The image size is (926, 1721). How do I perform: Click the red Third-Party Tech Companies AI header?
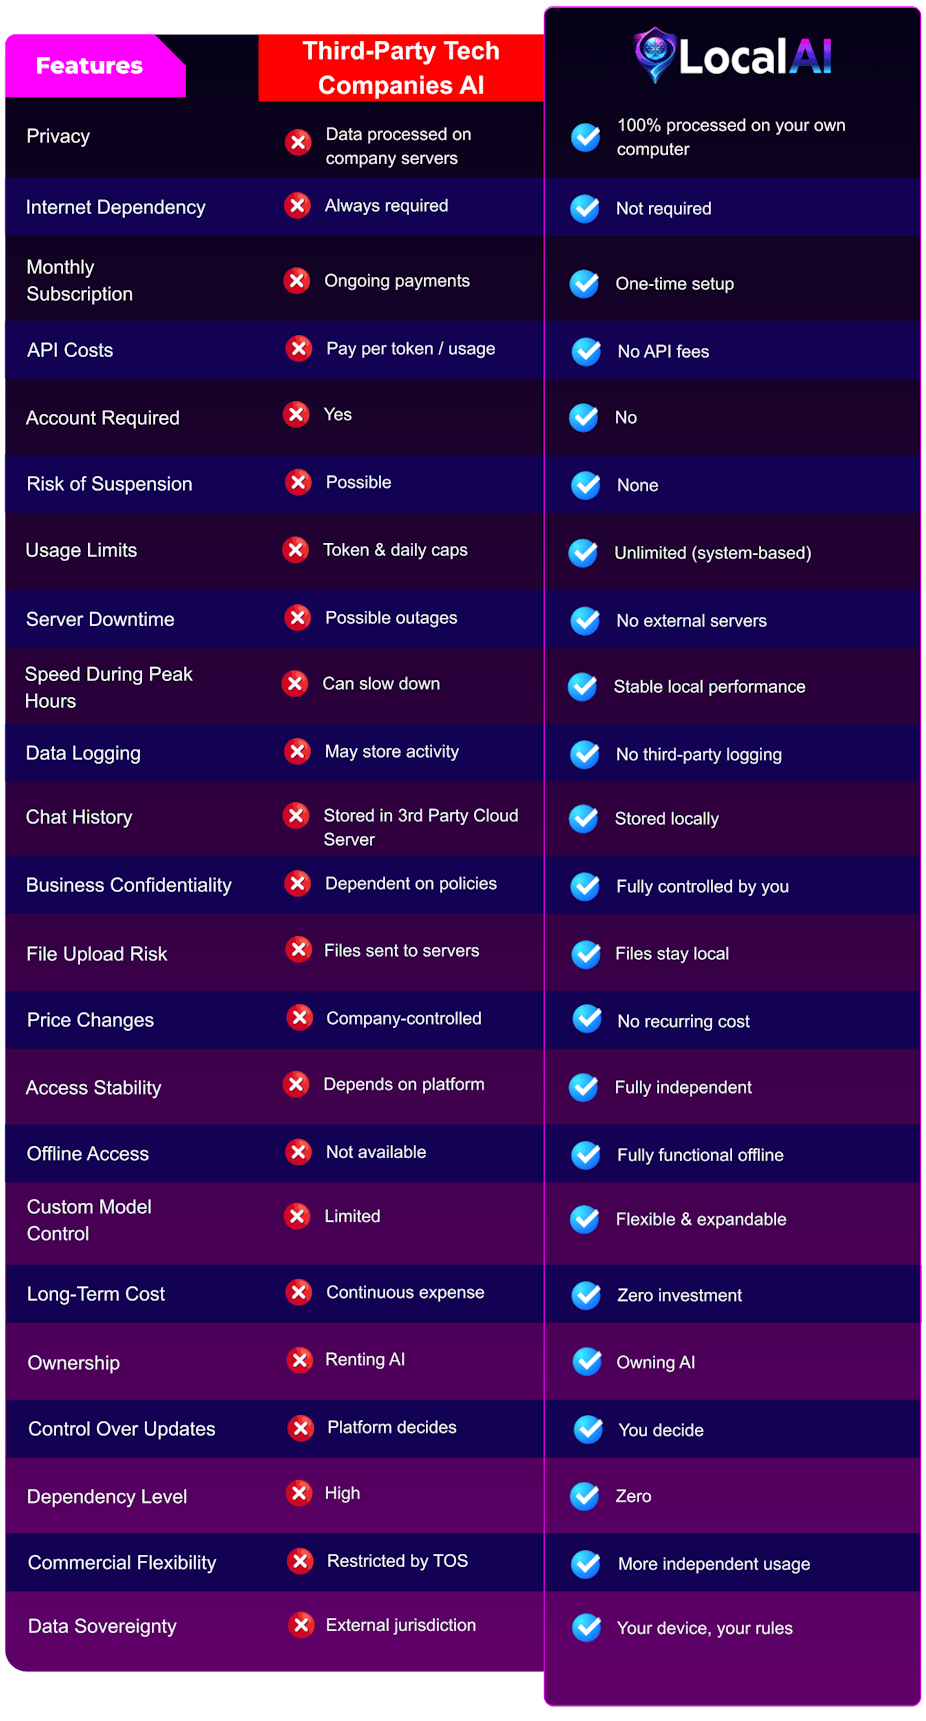point(401,68)
